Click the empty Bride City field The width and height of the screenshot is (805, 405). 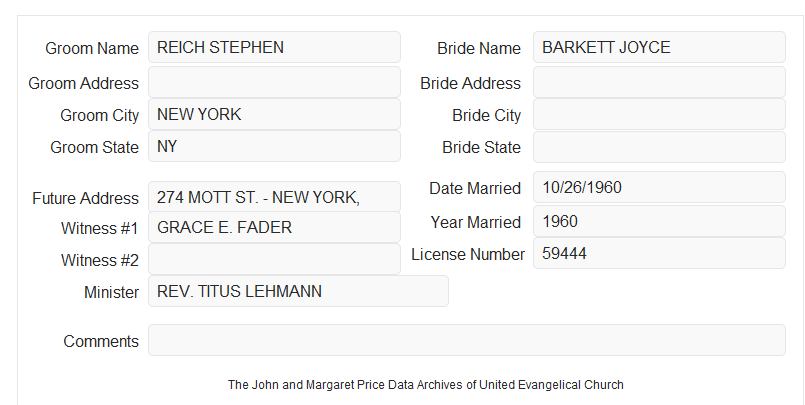659,114
